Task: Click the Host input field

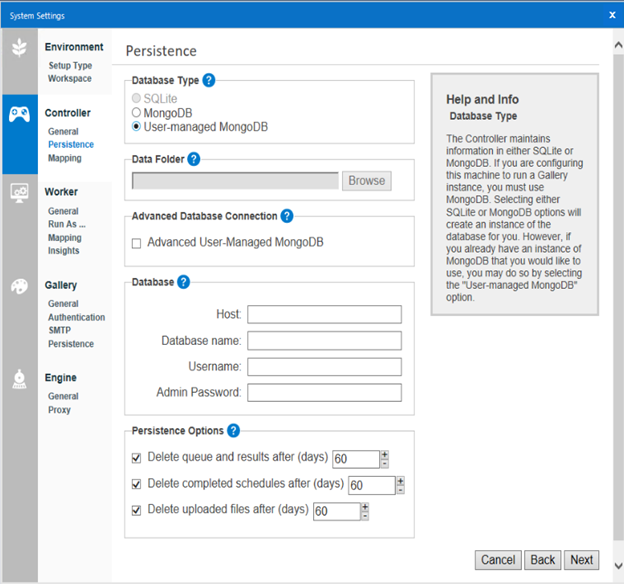Action: (x=324, y=315)
